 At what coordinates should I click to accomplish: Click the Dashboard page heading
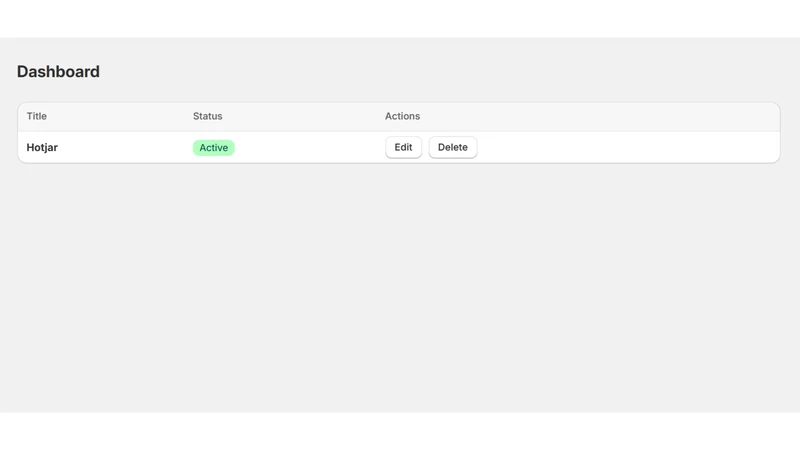[x=58, y=71]
